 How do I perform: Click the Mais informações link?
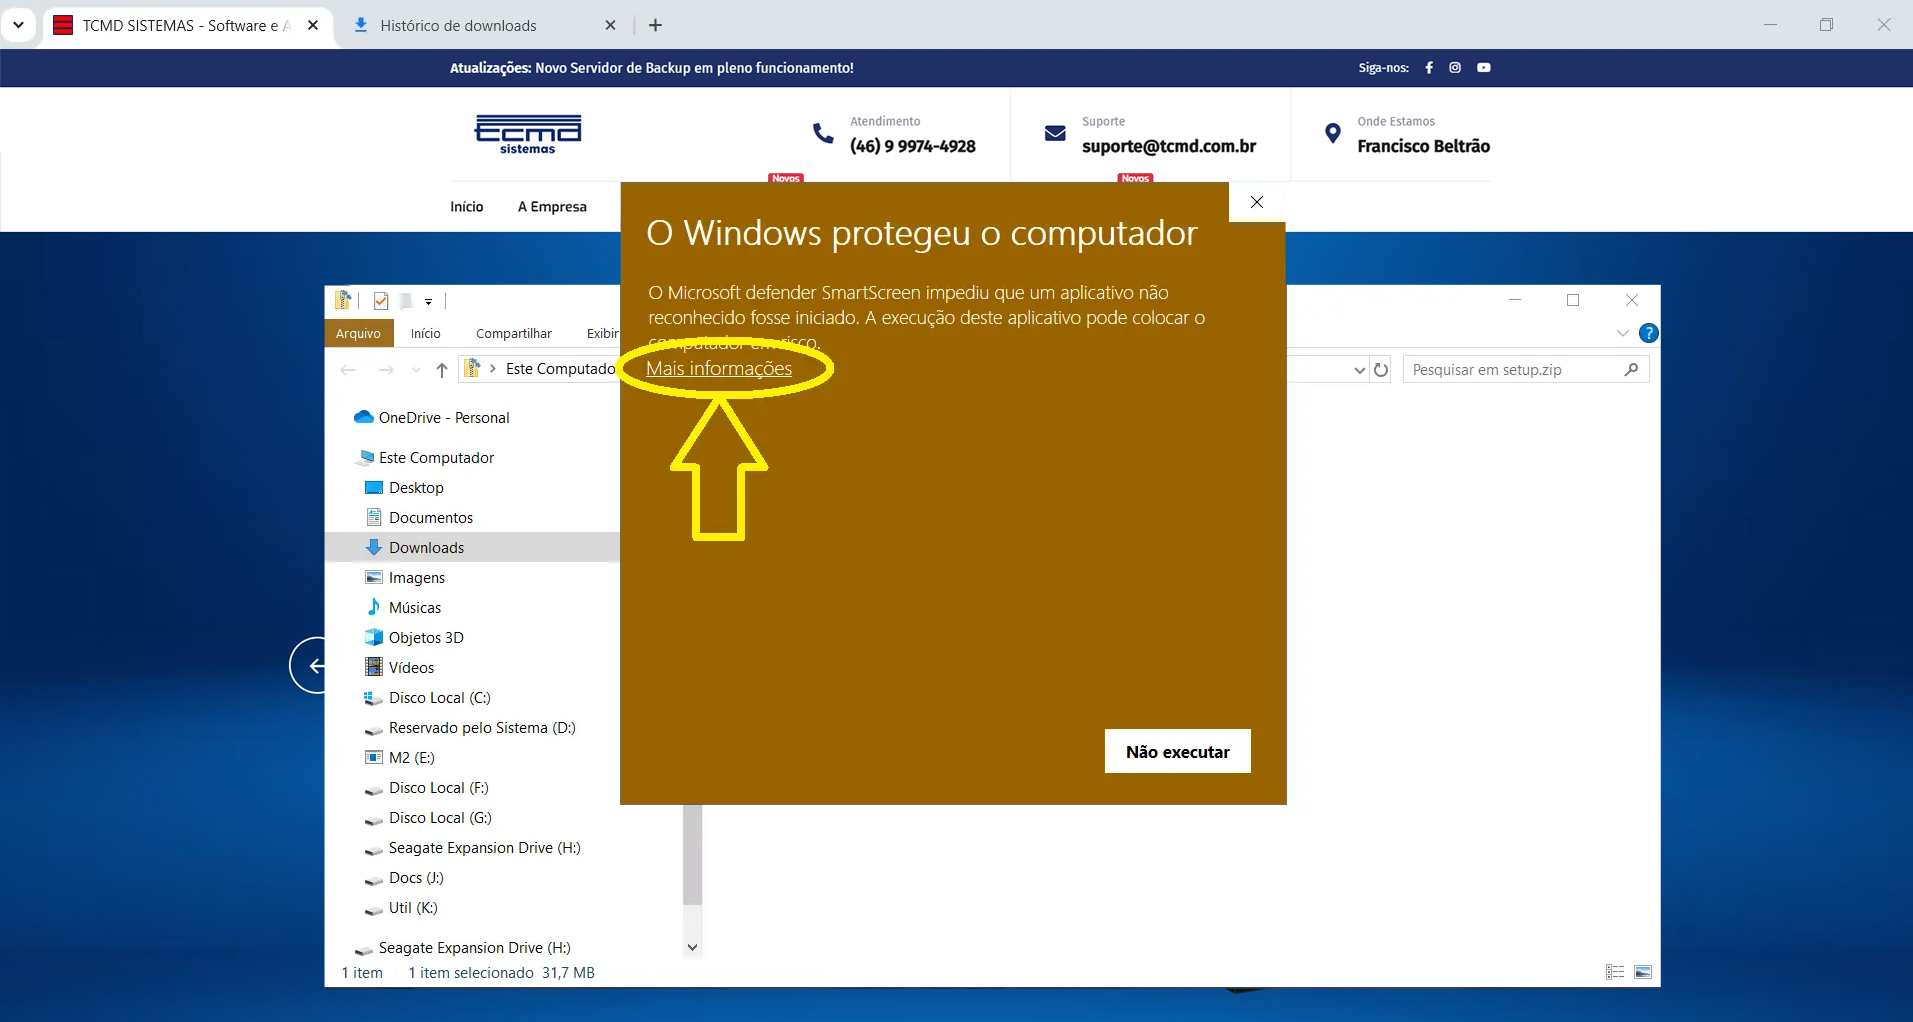click(718, 369)
